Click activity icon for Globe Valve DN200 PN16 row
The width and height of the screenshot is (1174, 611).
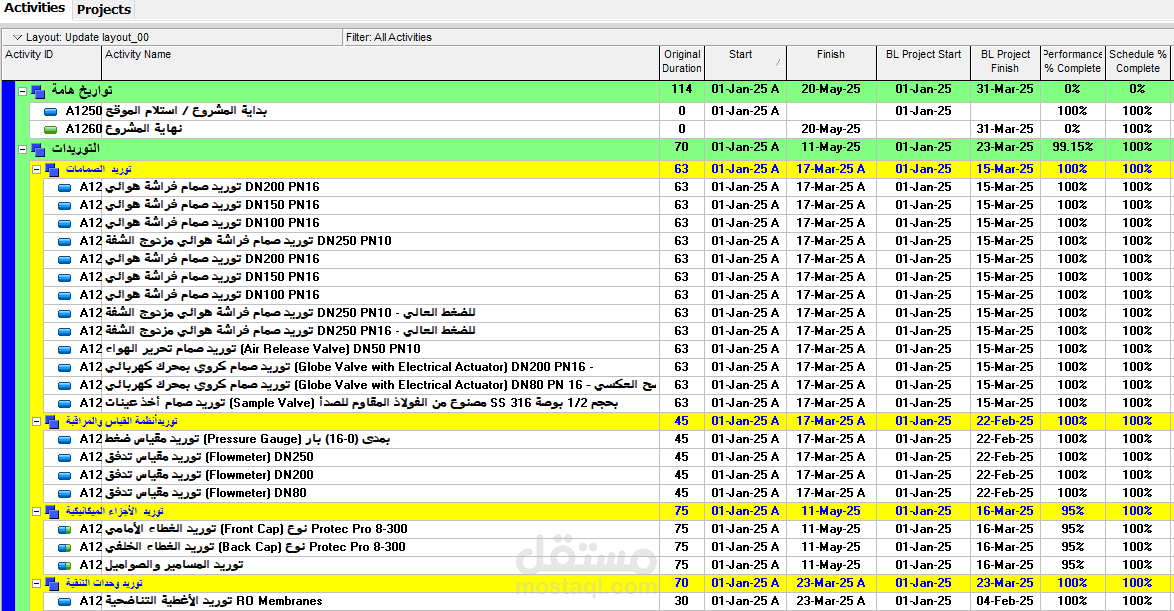tap(65, 368)
